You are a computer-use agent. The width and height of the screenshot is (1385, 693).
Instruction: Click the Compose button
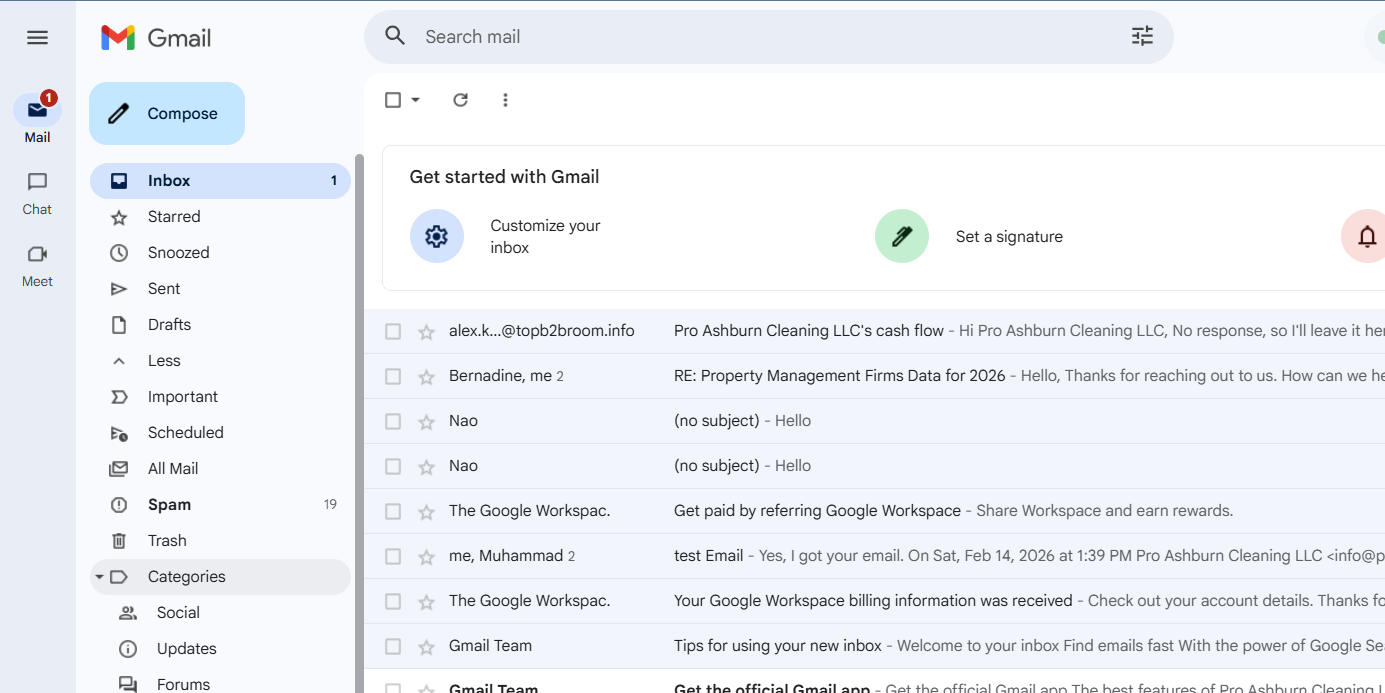(167, 114)
